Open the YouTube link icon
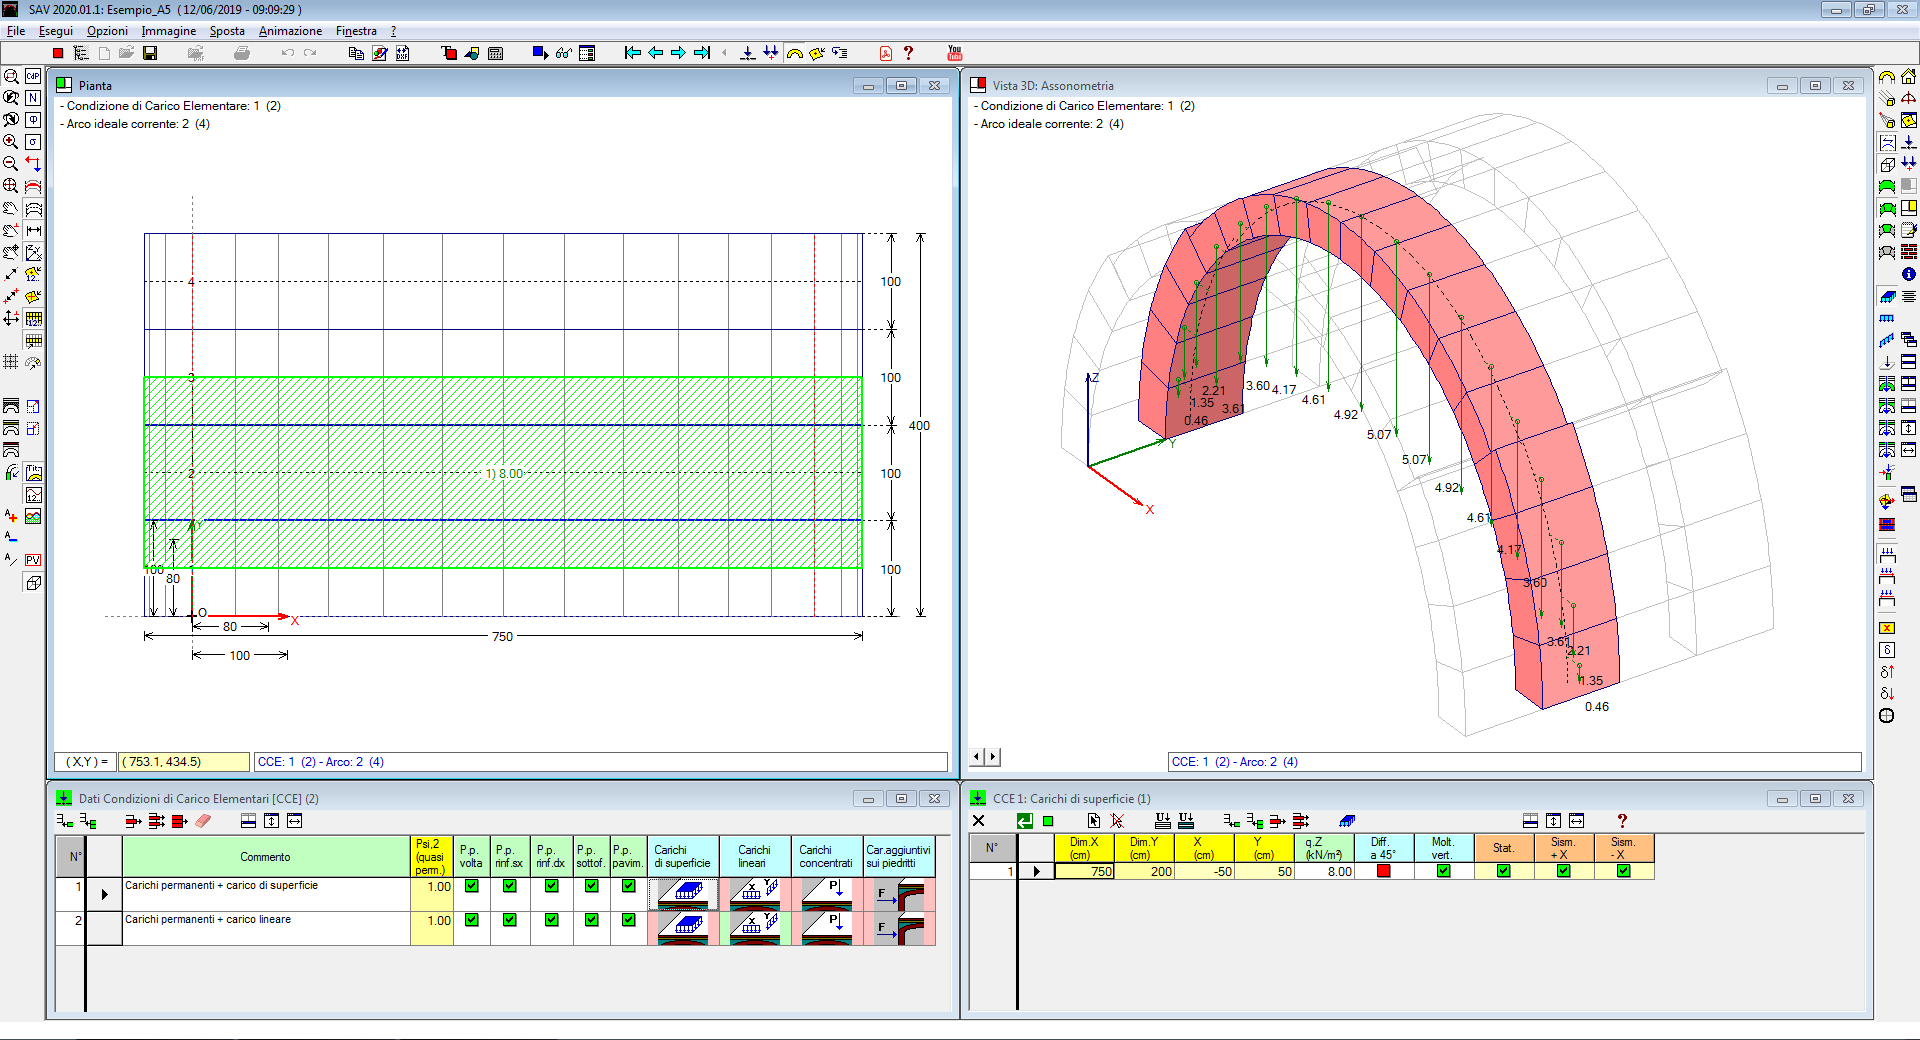Screen dimensions: 1920x1040 pos(954,53)
